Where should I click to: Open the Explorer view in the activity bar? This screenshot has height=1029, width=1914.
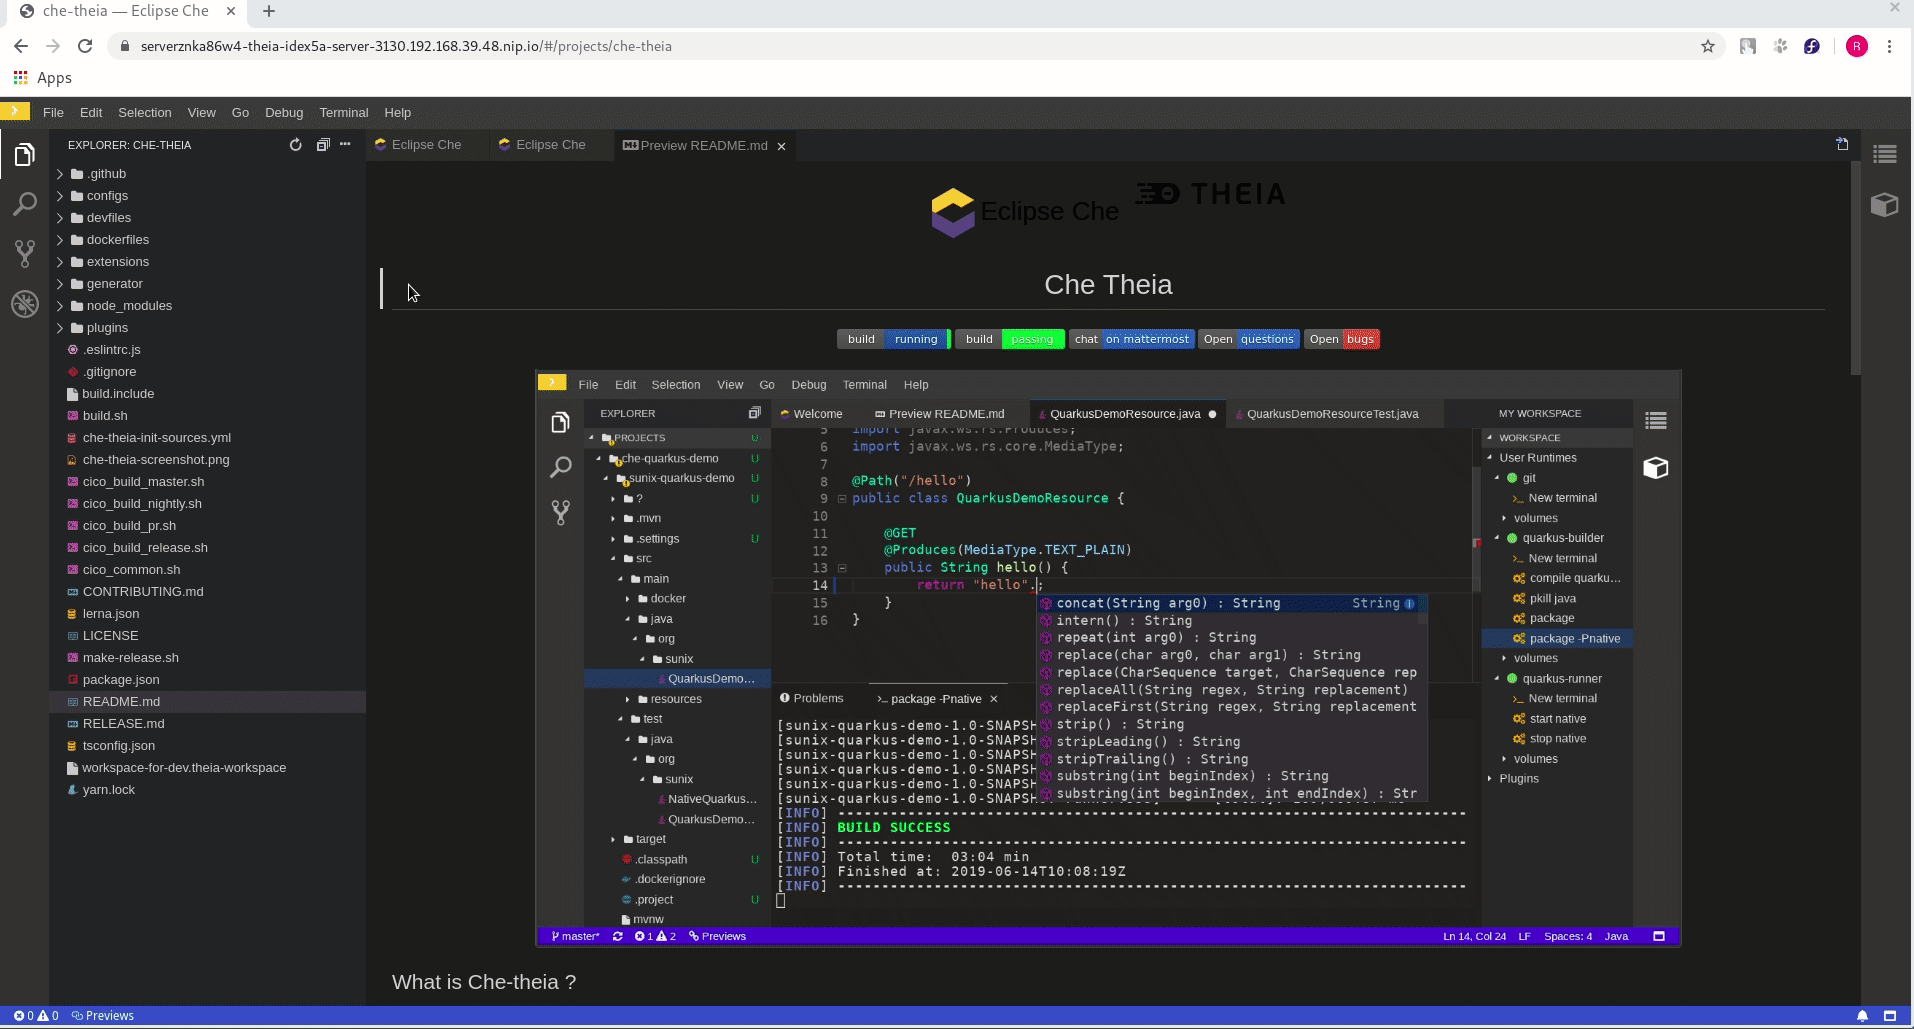(x=25, y=154)
